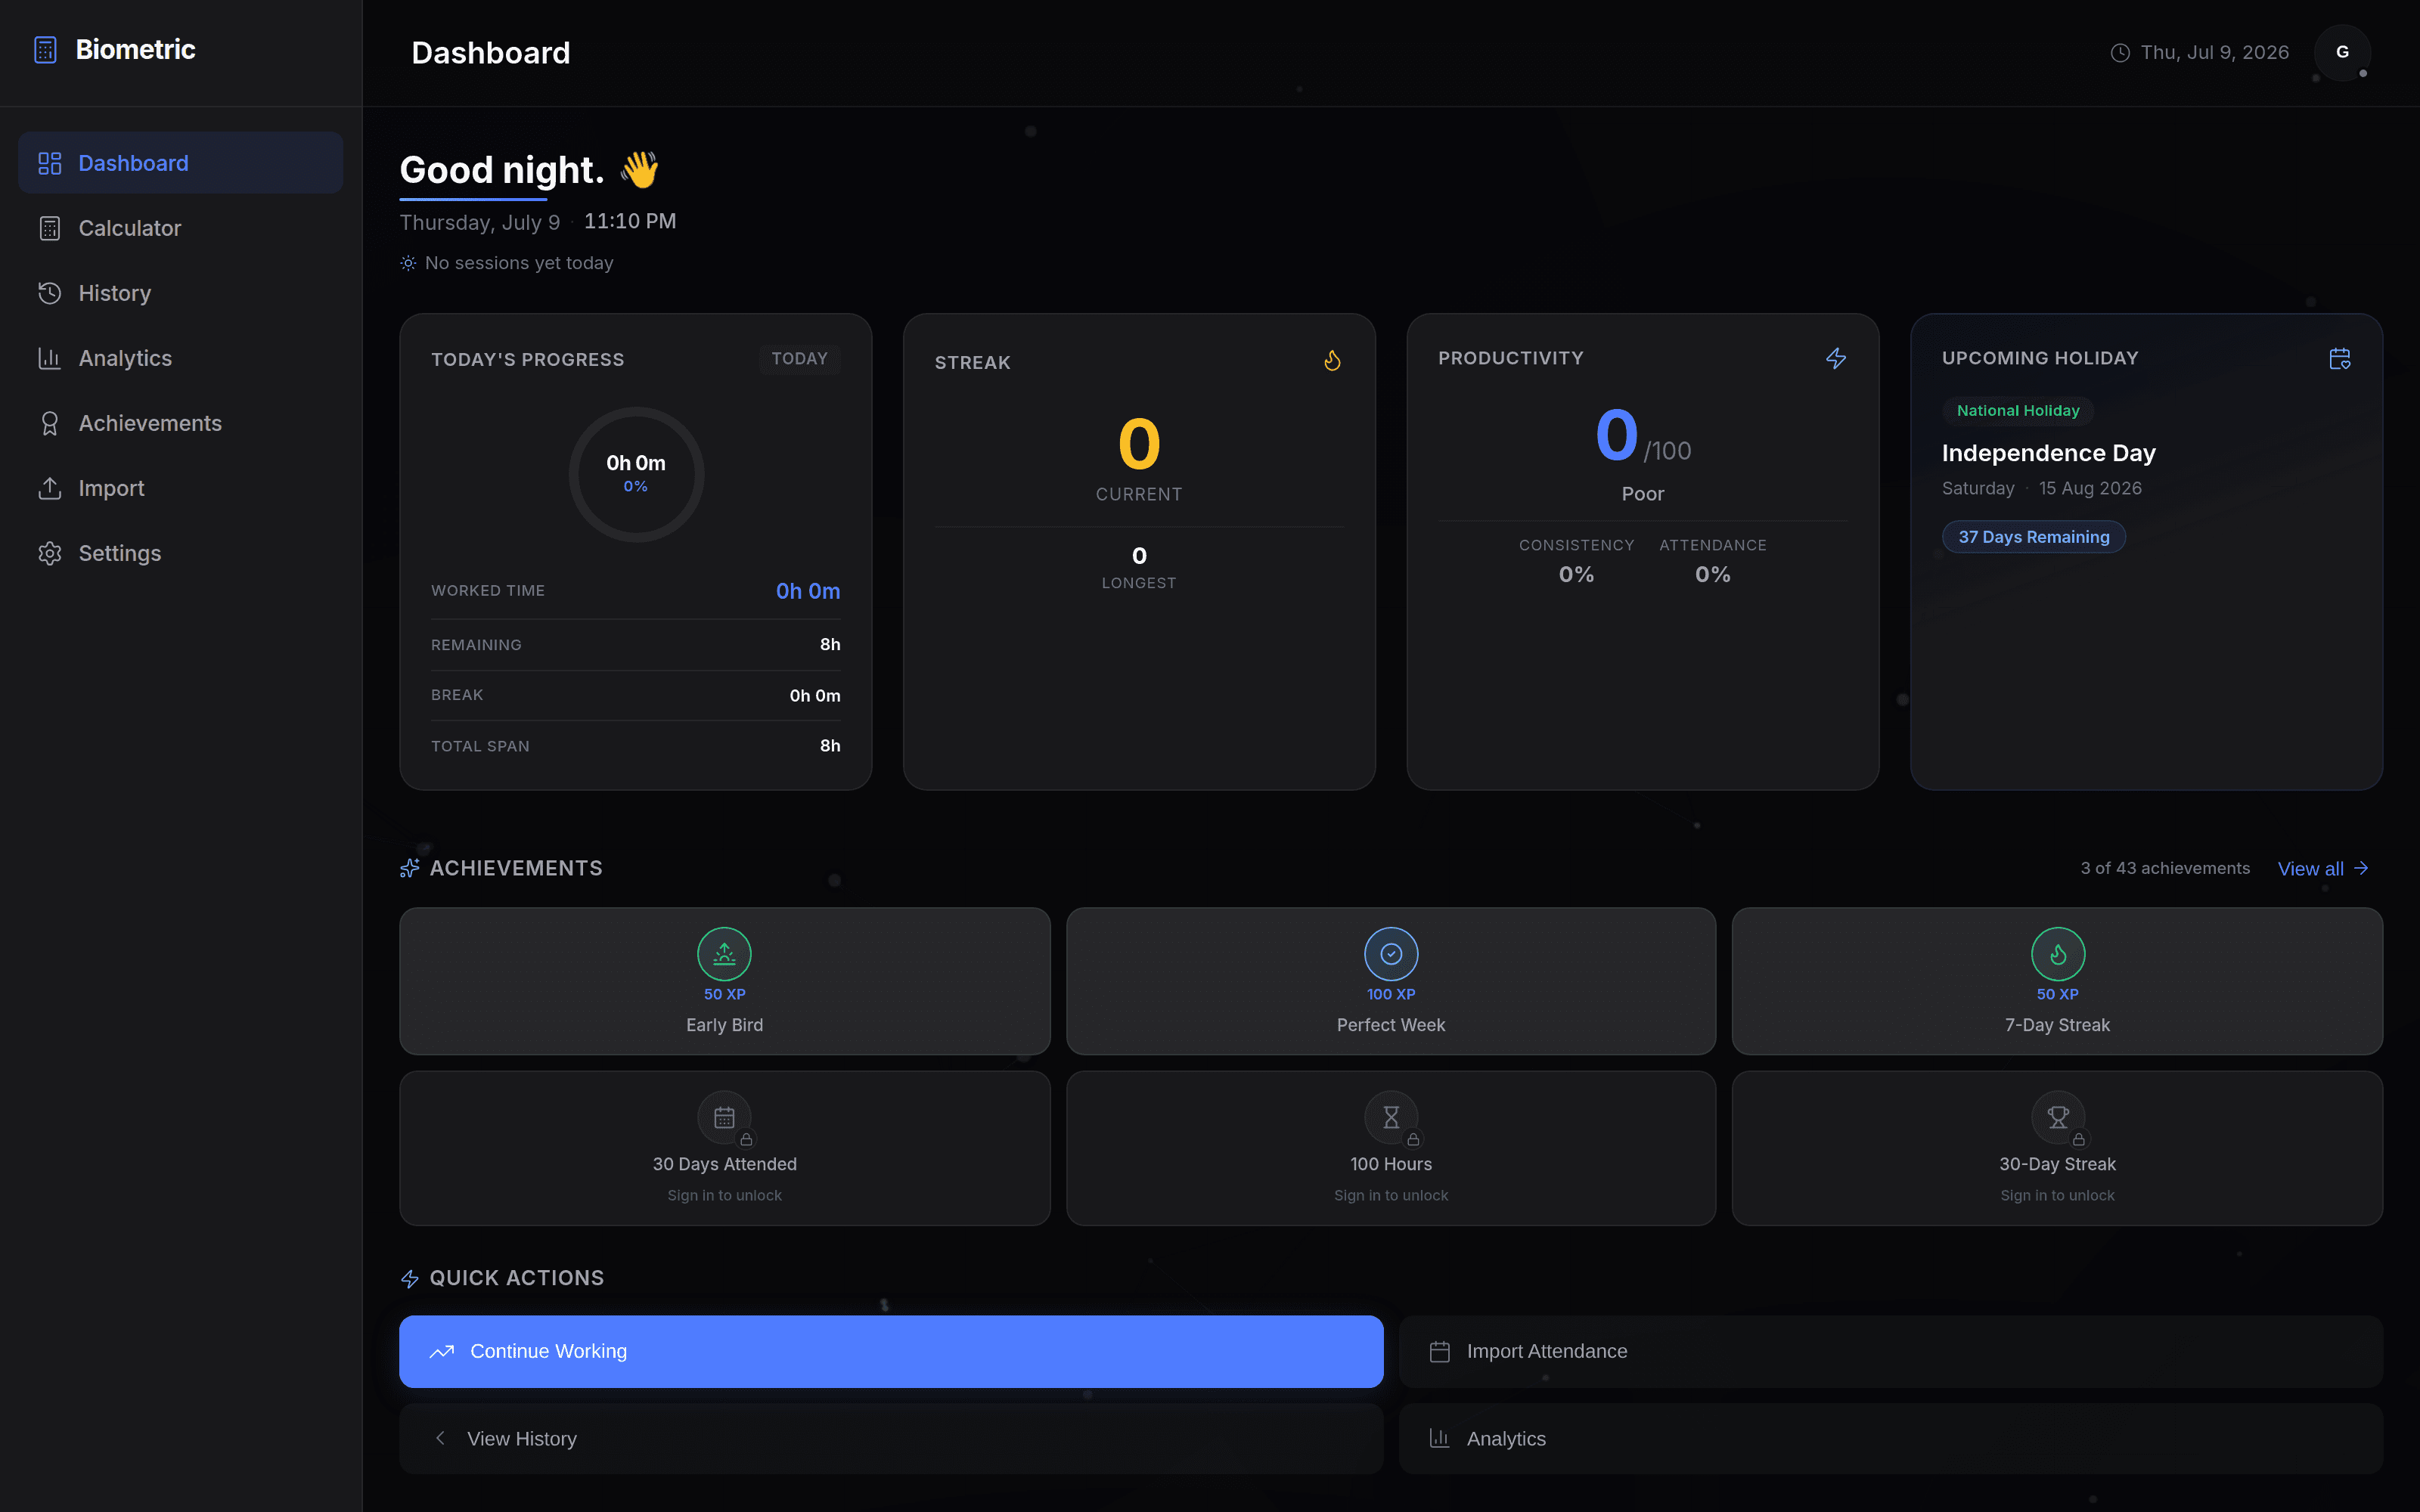Click the View History quick action
This screenshot has height=1512, width=2420.
(891, 1438)
